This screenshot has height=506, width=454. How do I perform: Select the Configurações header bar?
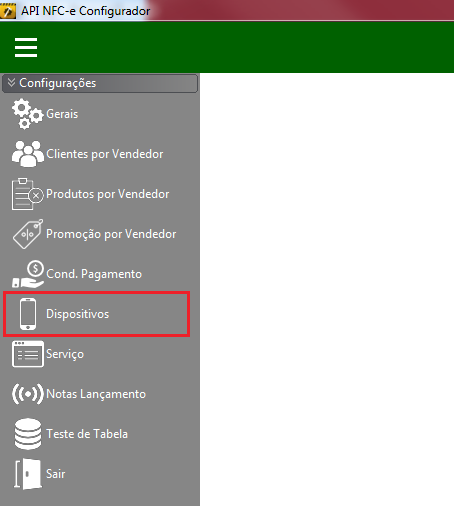(100, 83)
